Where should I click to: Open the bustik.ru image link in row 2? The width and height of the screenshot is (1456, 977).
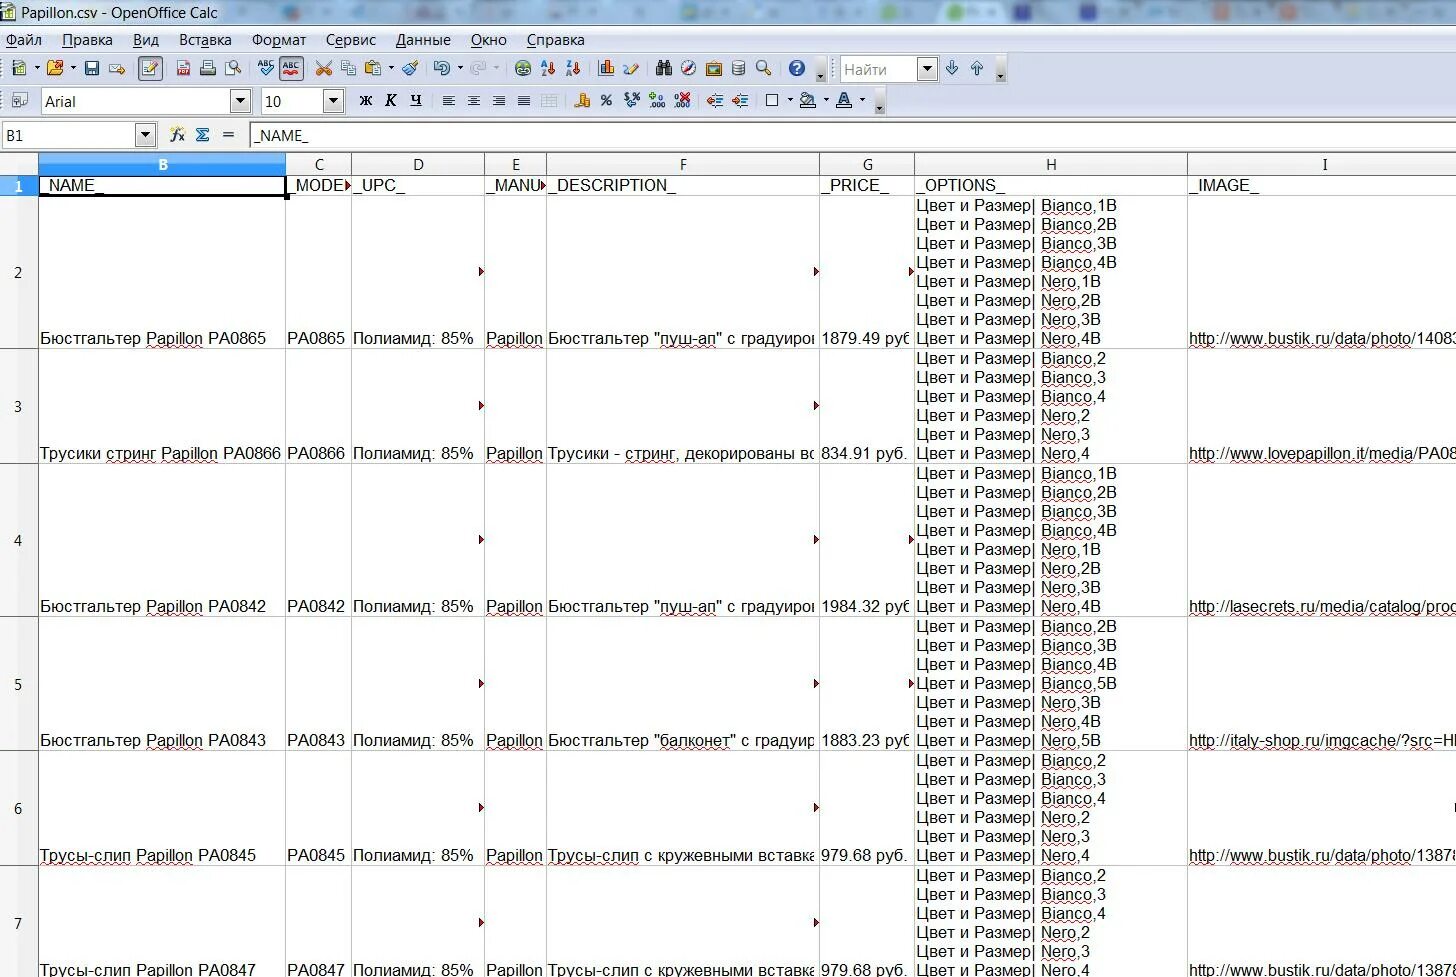1322,339
